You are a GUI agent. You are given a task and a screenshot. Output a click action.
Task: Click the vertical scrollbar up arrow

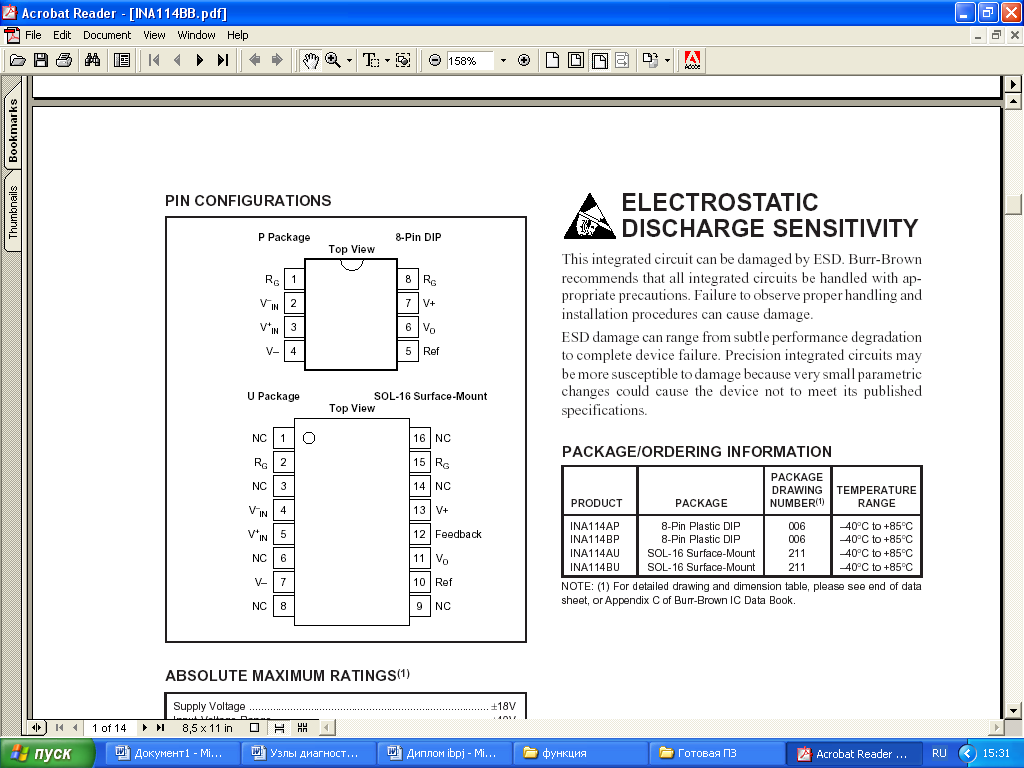(1013, 101)
